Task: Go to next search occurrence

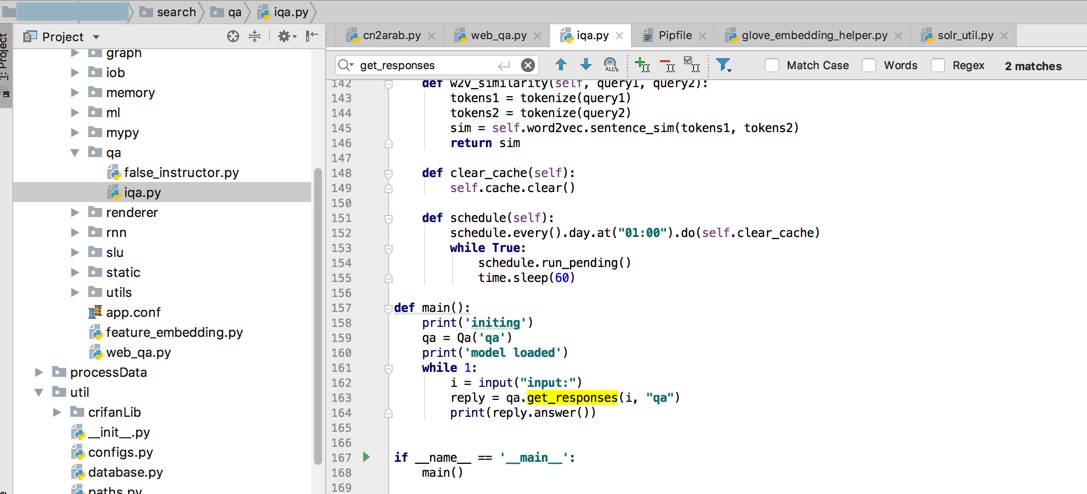Action: click(x=586, y=65)
